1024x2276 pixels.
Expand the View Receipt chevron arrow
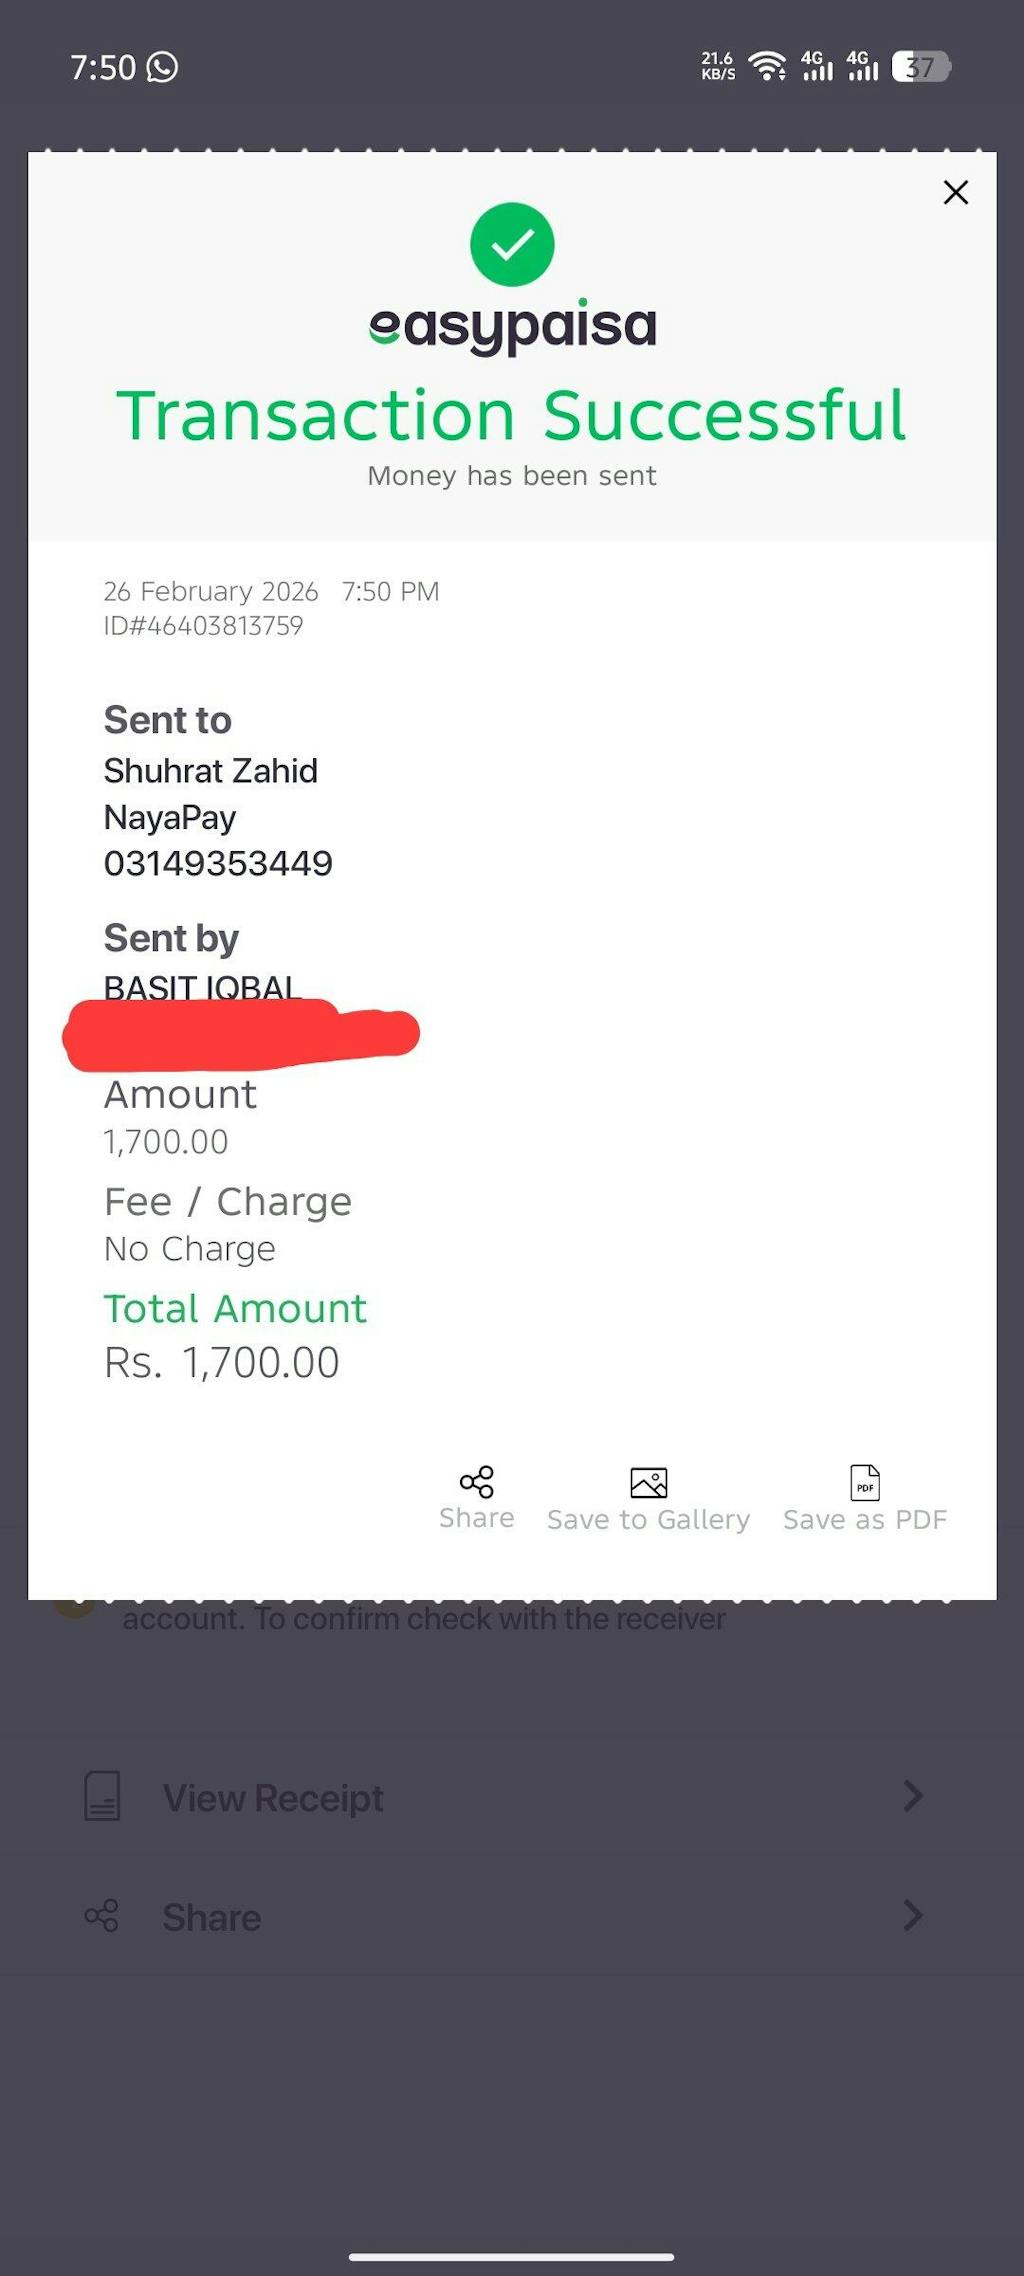point(912,1796)
